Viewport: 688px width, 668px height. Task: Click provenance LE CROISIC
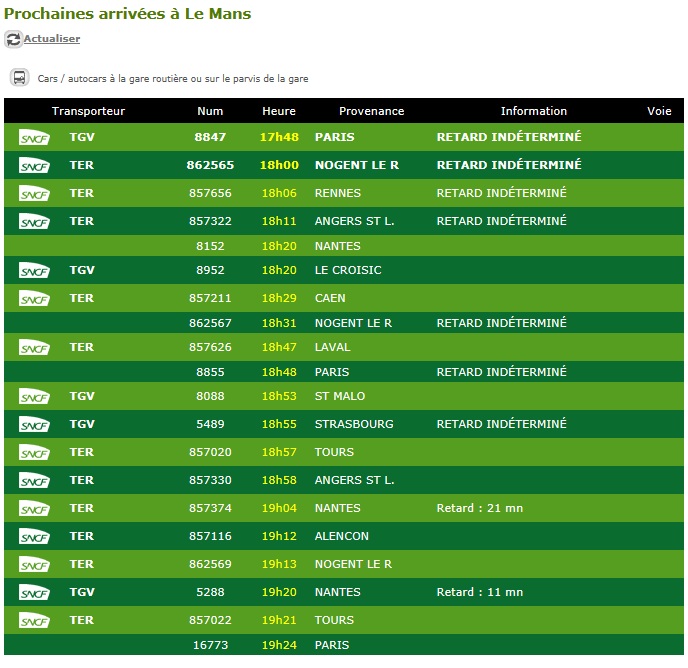click(348, 270)
